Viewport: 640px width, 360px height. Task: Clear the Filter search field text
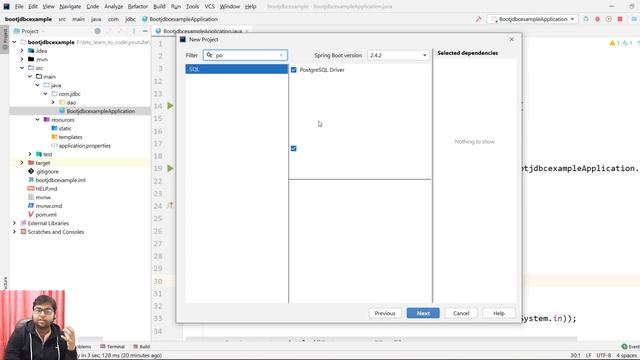coord(281,55)
